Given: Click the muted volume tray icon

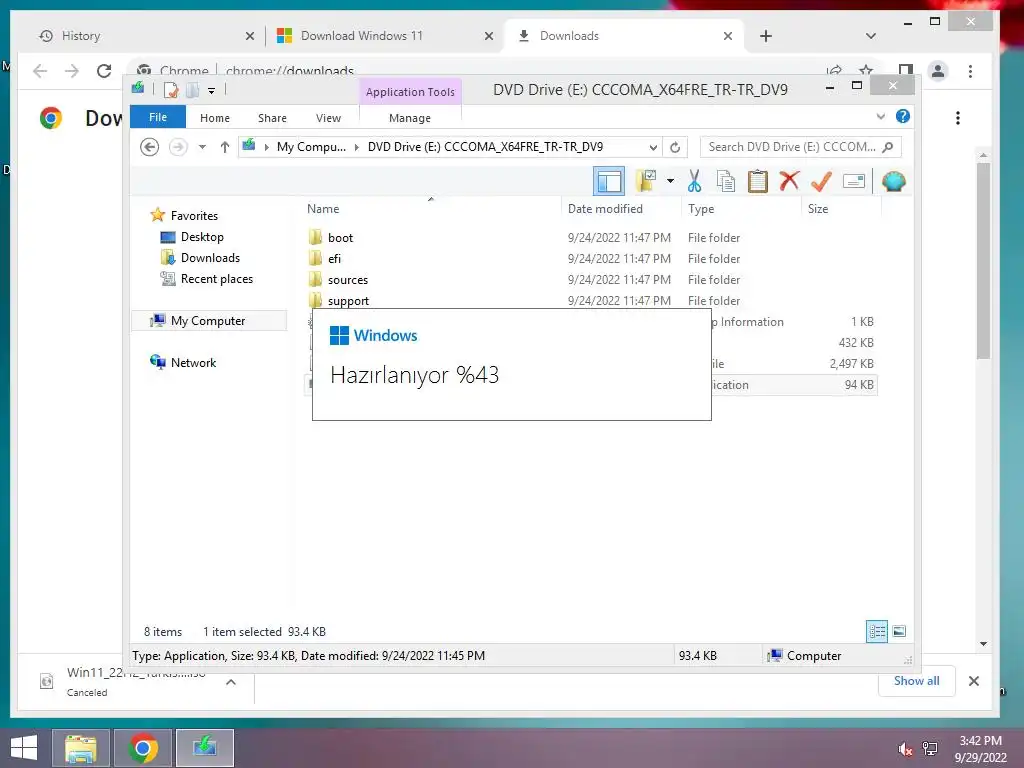Looking at the screenshot, I should (904, 748).
